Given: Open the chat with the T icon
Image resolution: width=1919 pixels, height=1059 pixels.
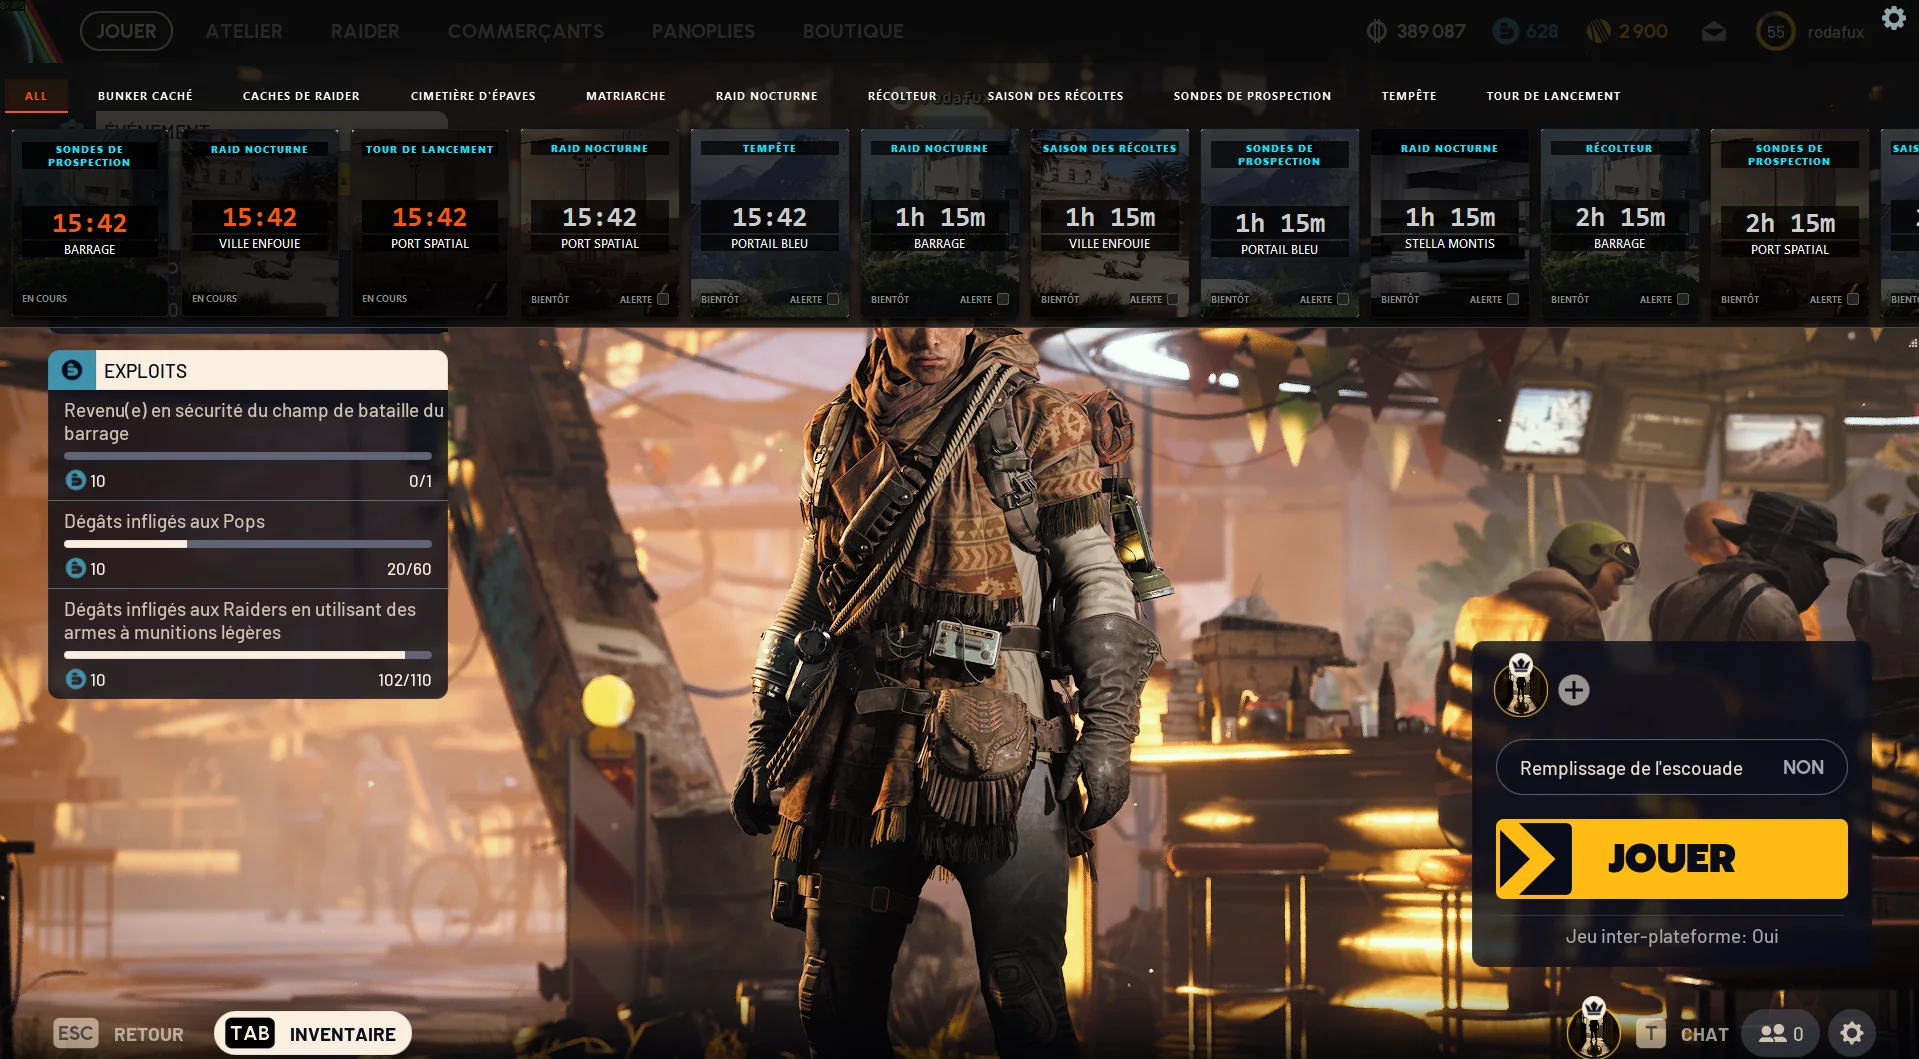Looking at the screenshot, I should 1651,1033.
